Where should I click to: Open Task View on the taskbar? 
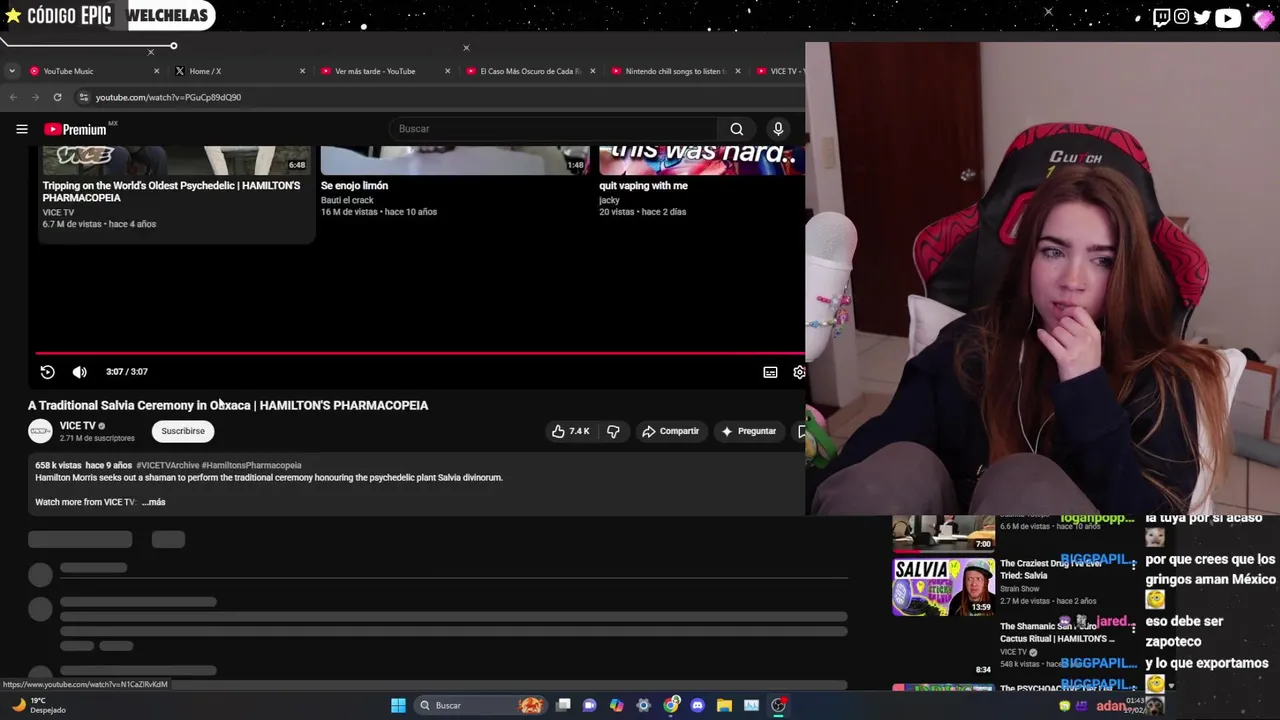[563, 705]
